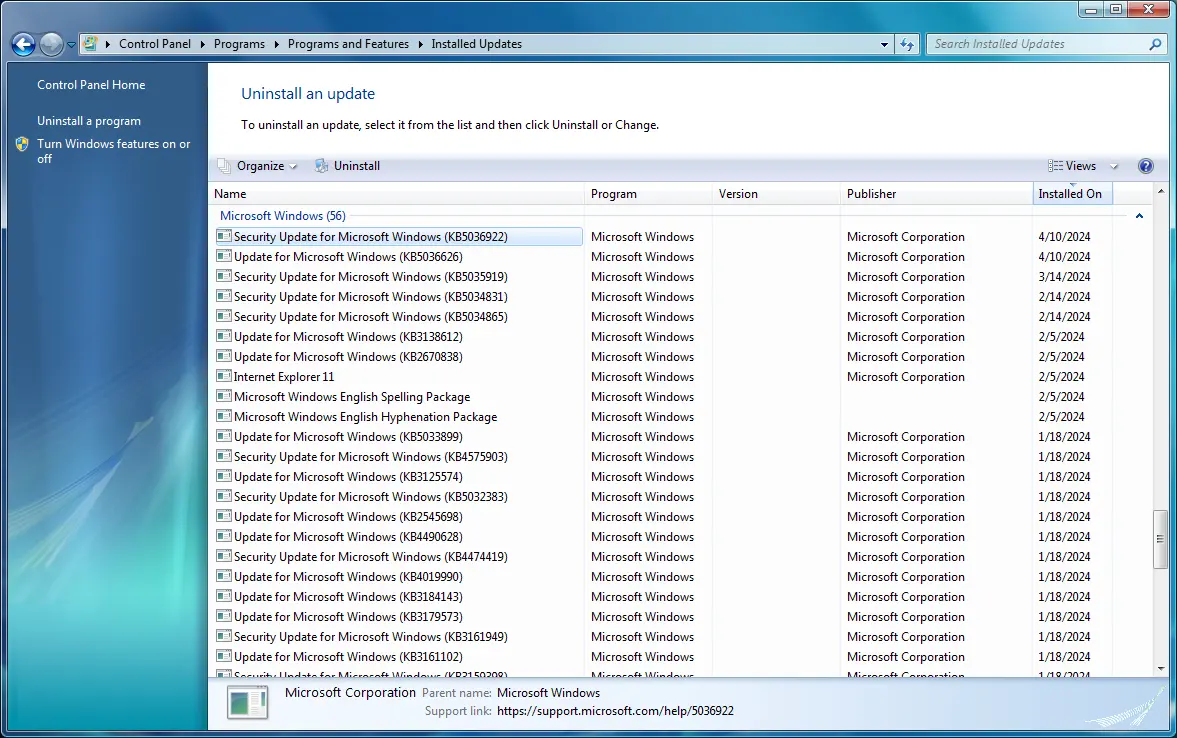Open Uninstall a program link
Image resolution: width=1177 pixels, height=738 pixels.
click(89, 121)
